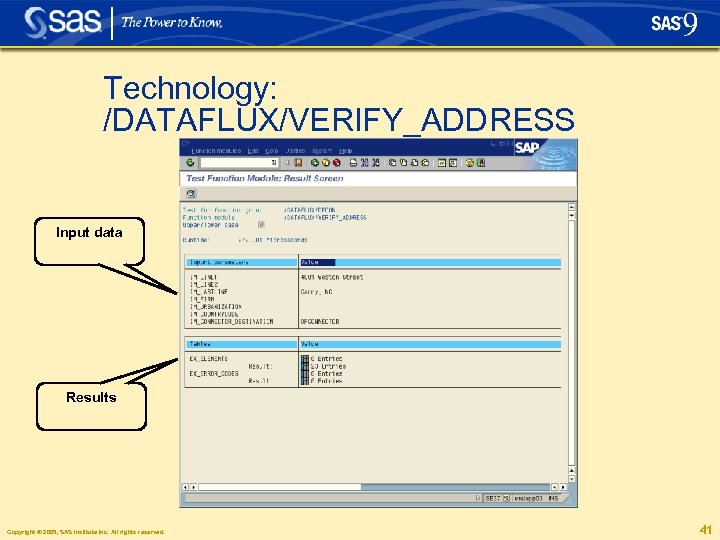
Task: Click the IM_CONNECTOR_DESTINATION parameter row
Action: tap(231, 321)
